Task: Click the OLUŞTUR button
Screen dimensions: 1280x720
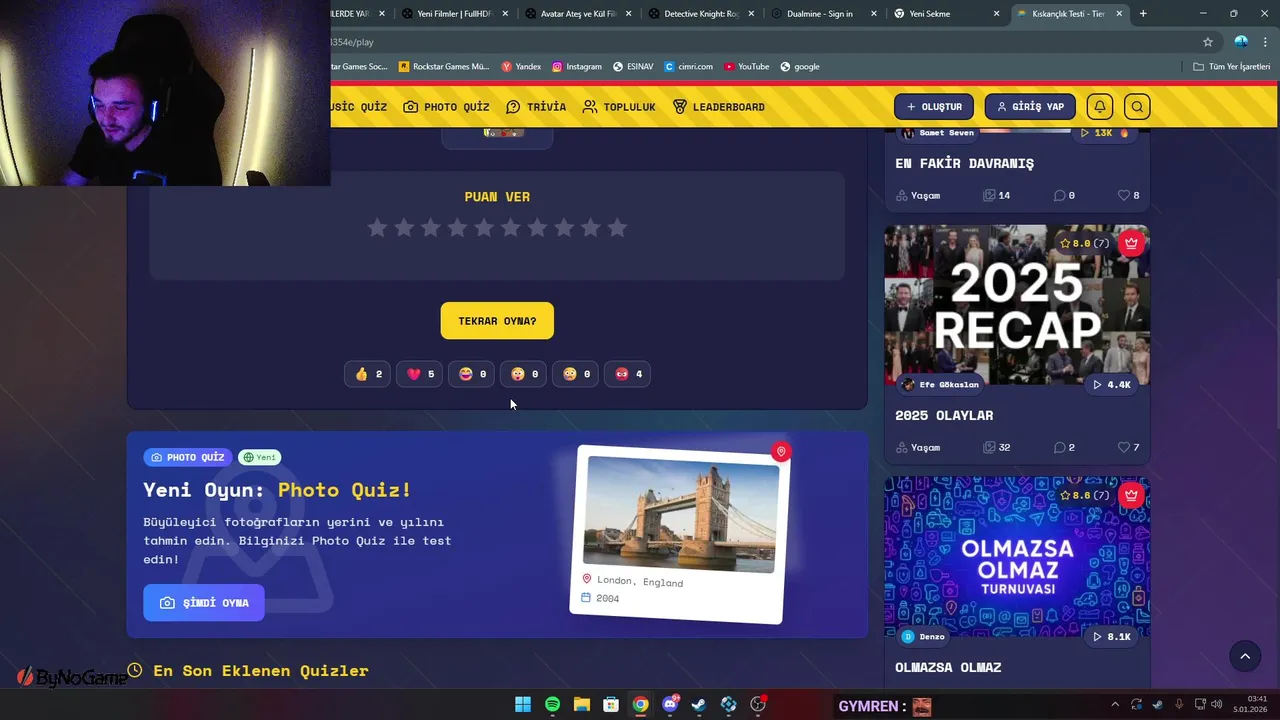Action: tap(934, 107)
